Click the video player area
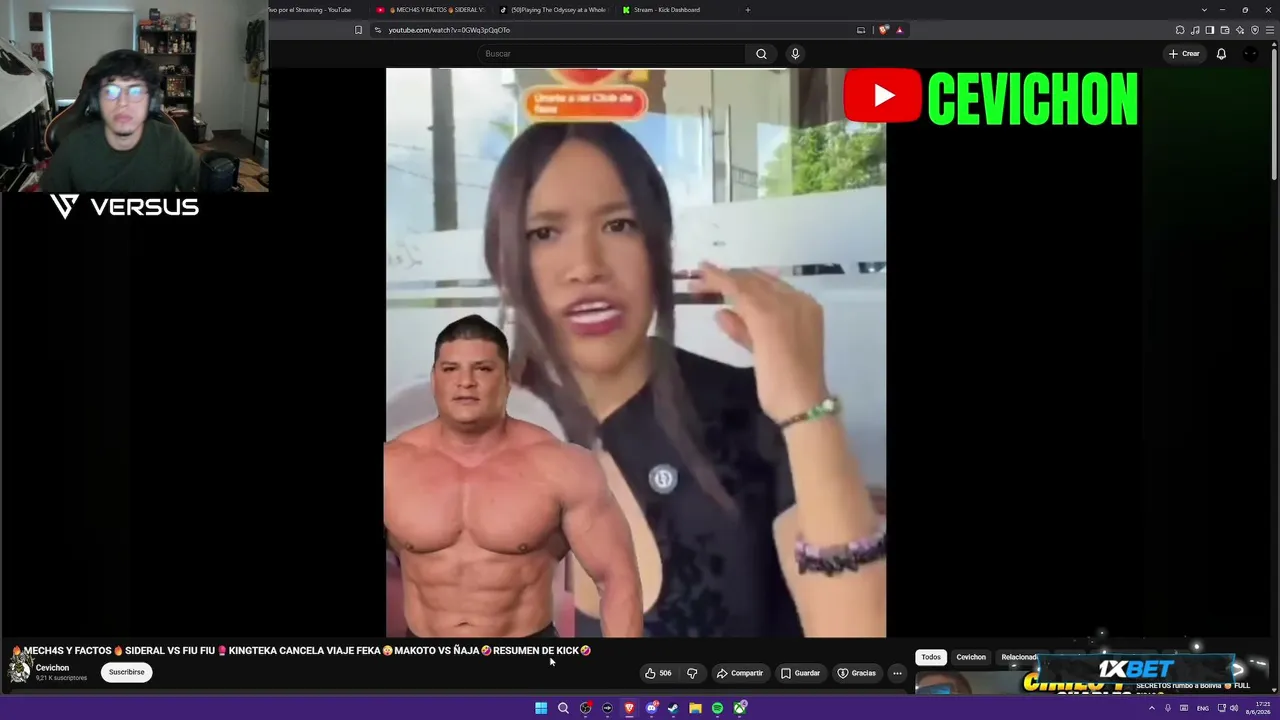The image size is (1280, 720). point(636,352)
